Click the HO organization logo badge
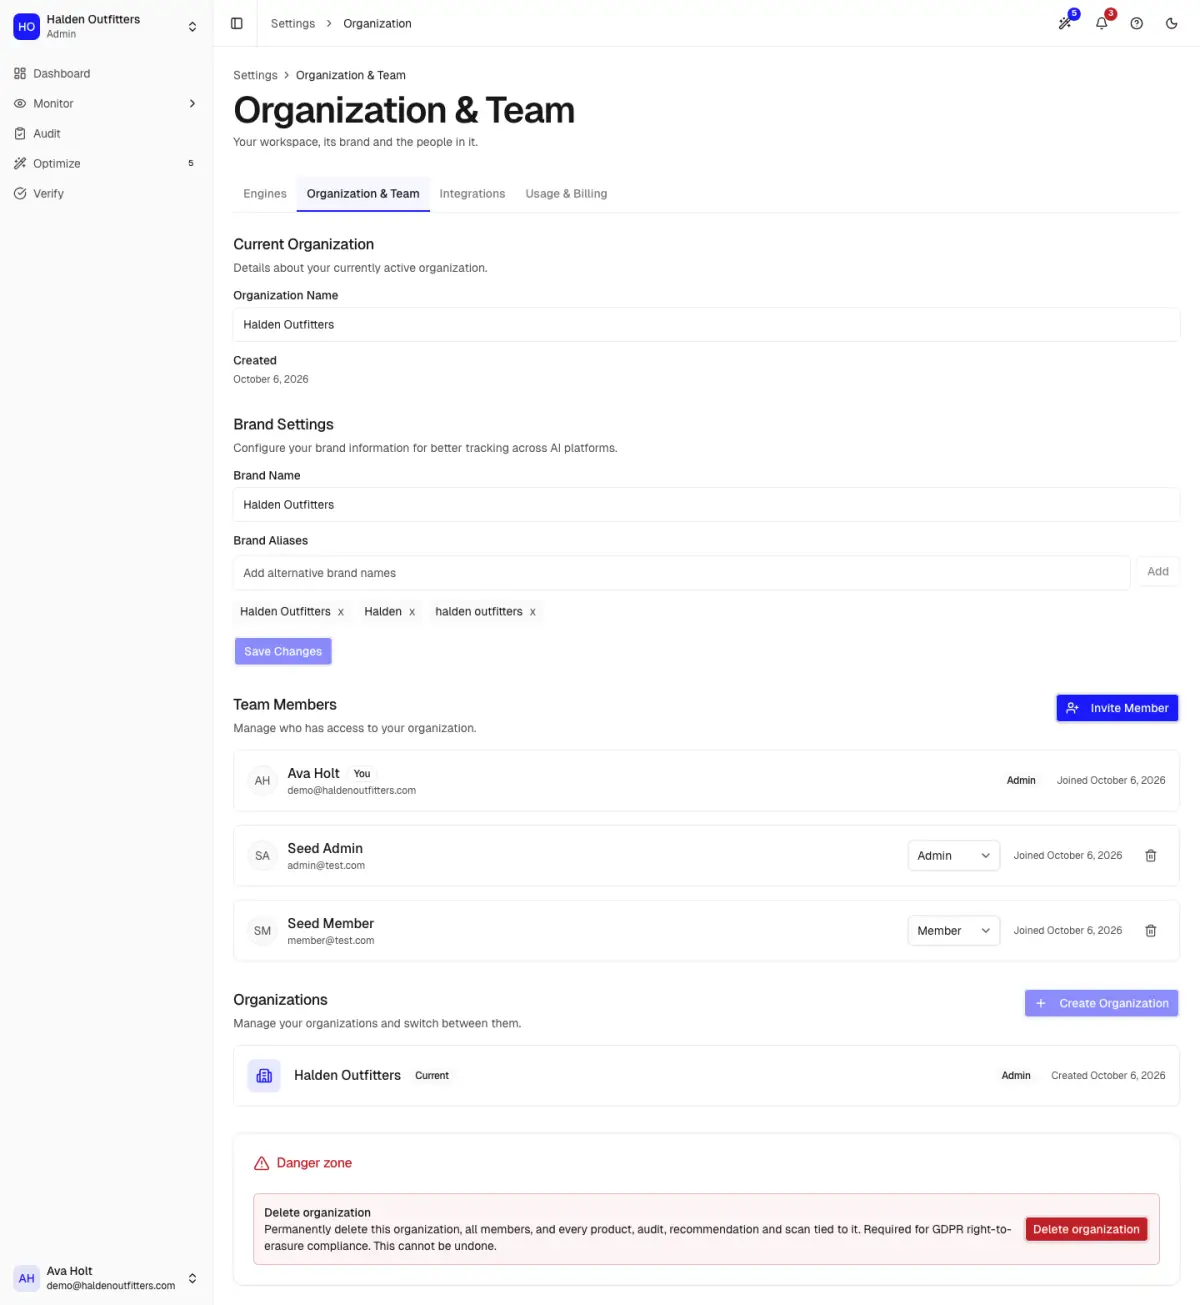This screenshot has height=1305, width=1200. [26, 26]
